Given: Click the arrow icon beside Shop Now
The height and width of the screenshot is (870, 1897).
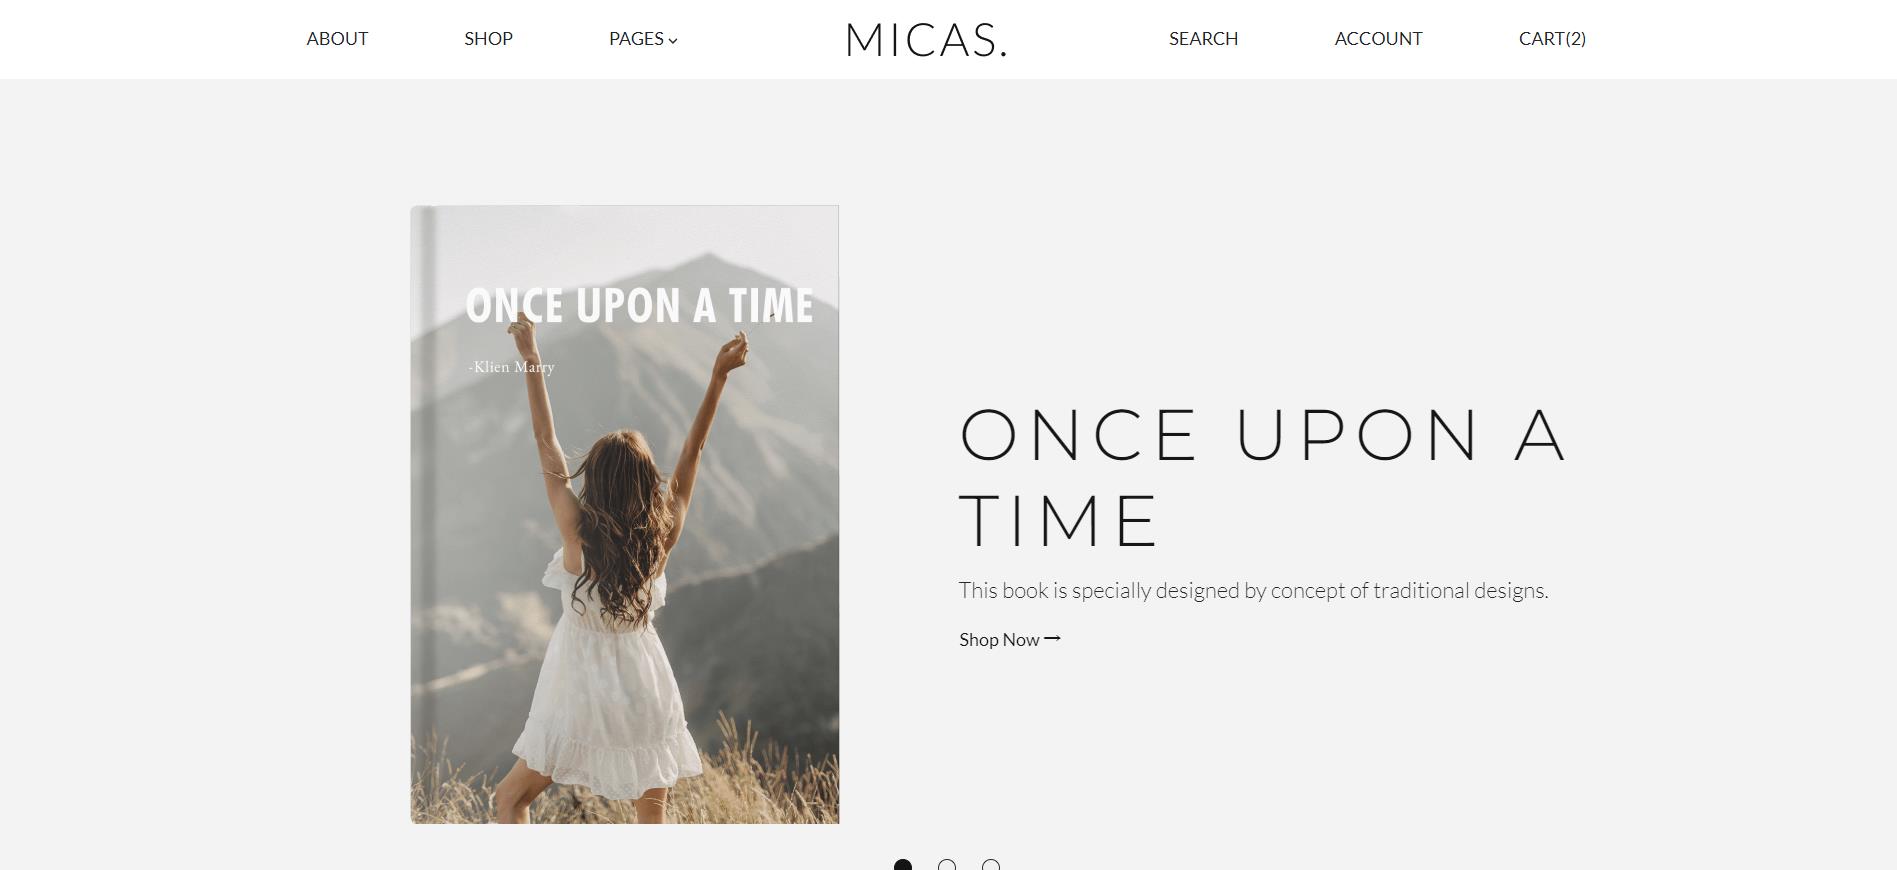Looking at the screenshot, I should 1052,638.
